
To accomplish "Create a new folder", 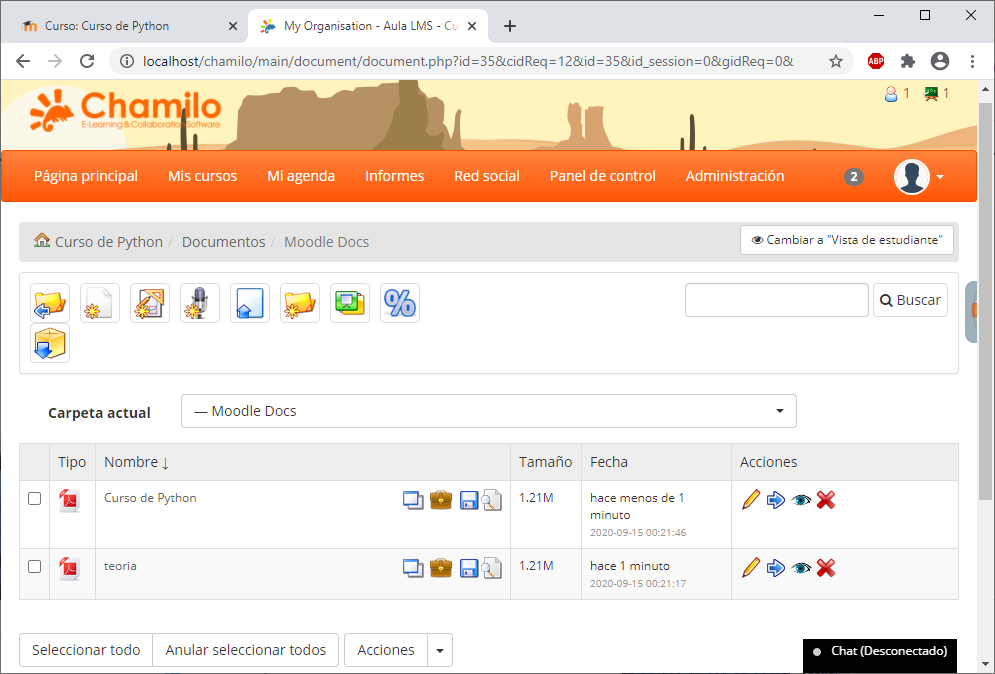I will tap(299, 303).
